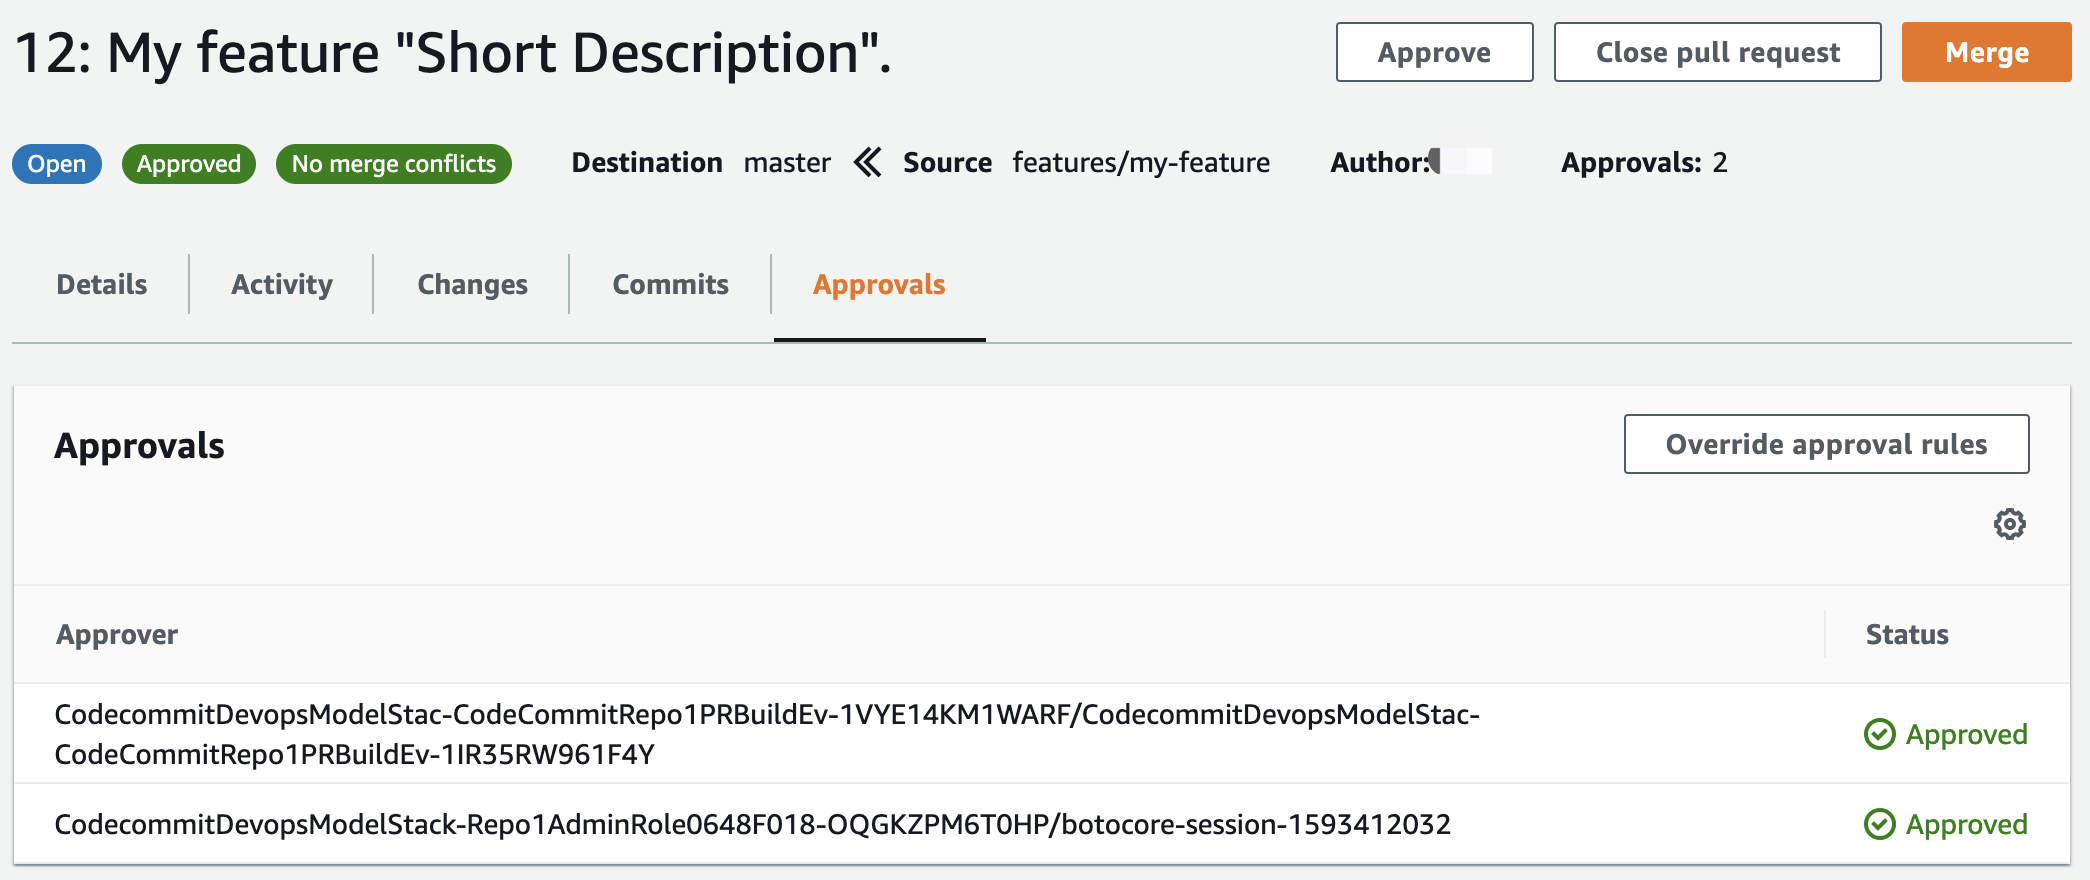Screen dimensions: 2090x880
Task: Click the destination branch name master
Action: (787, 162)
